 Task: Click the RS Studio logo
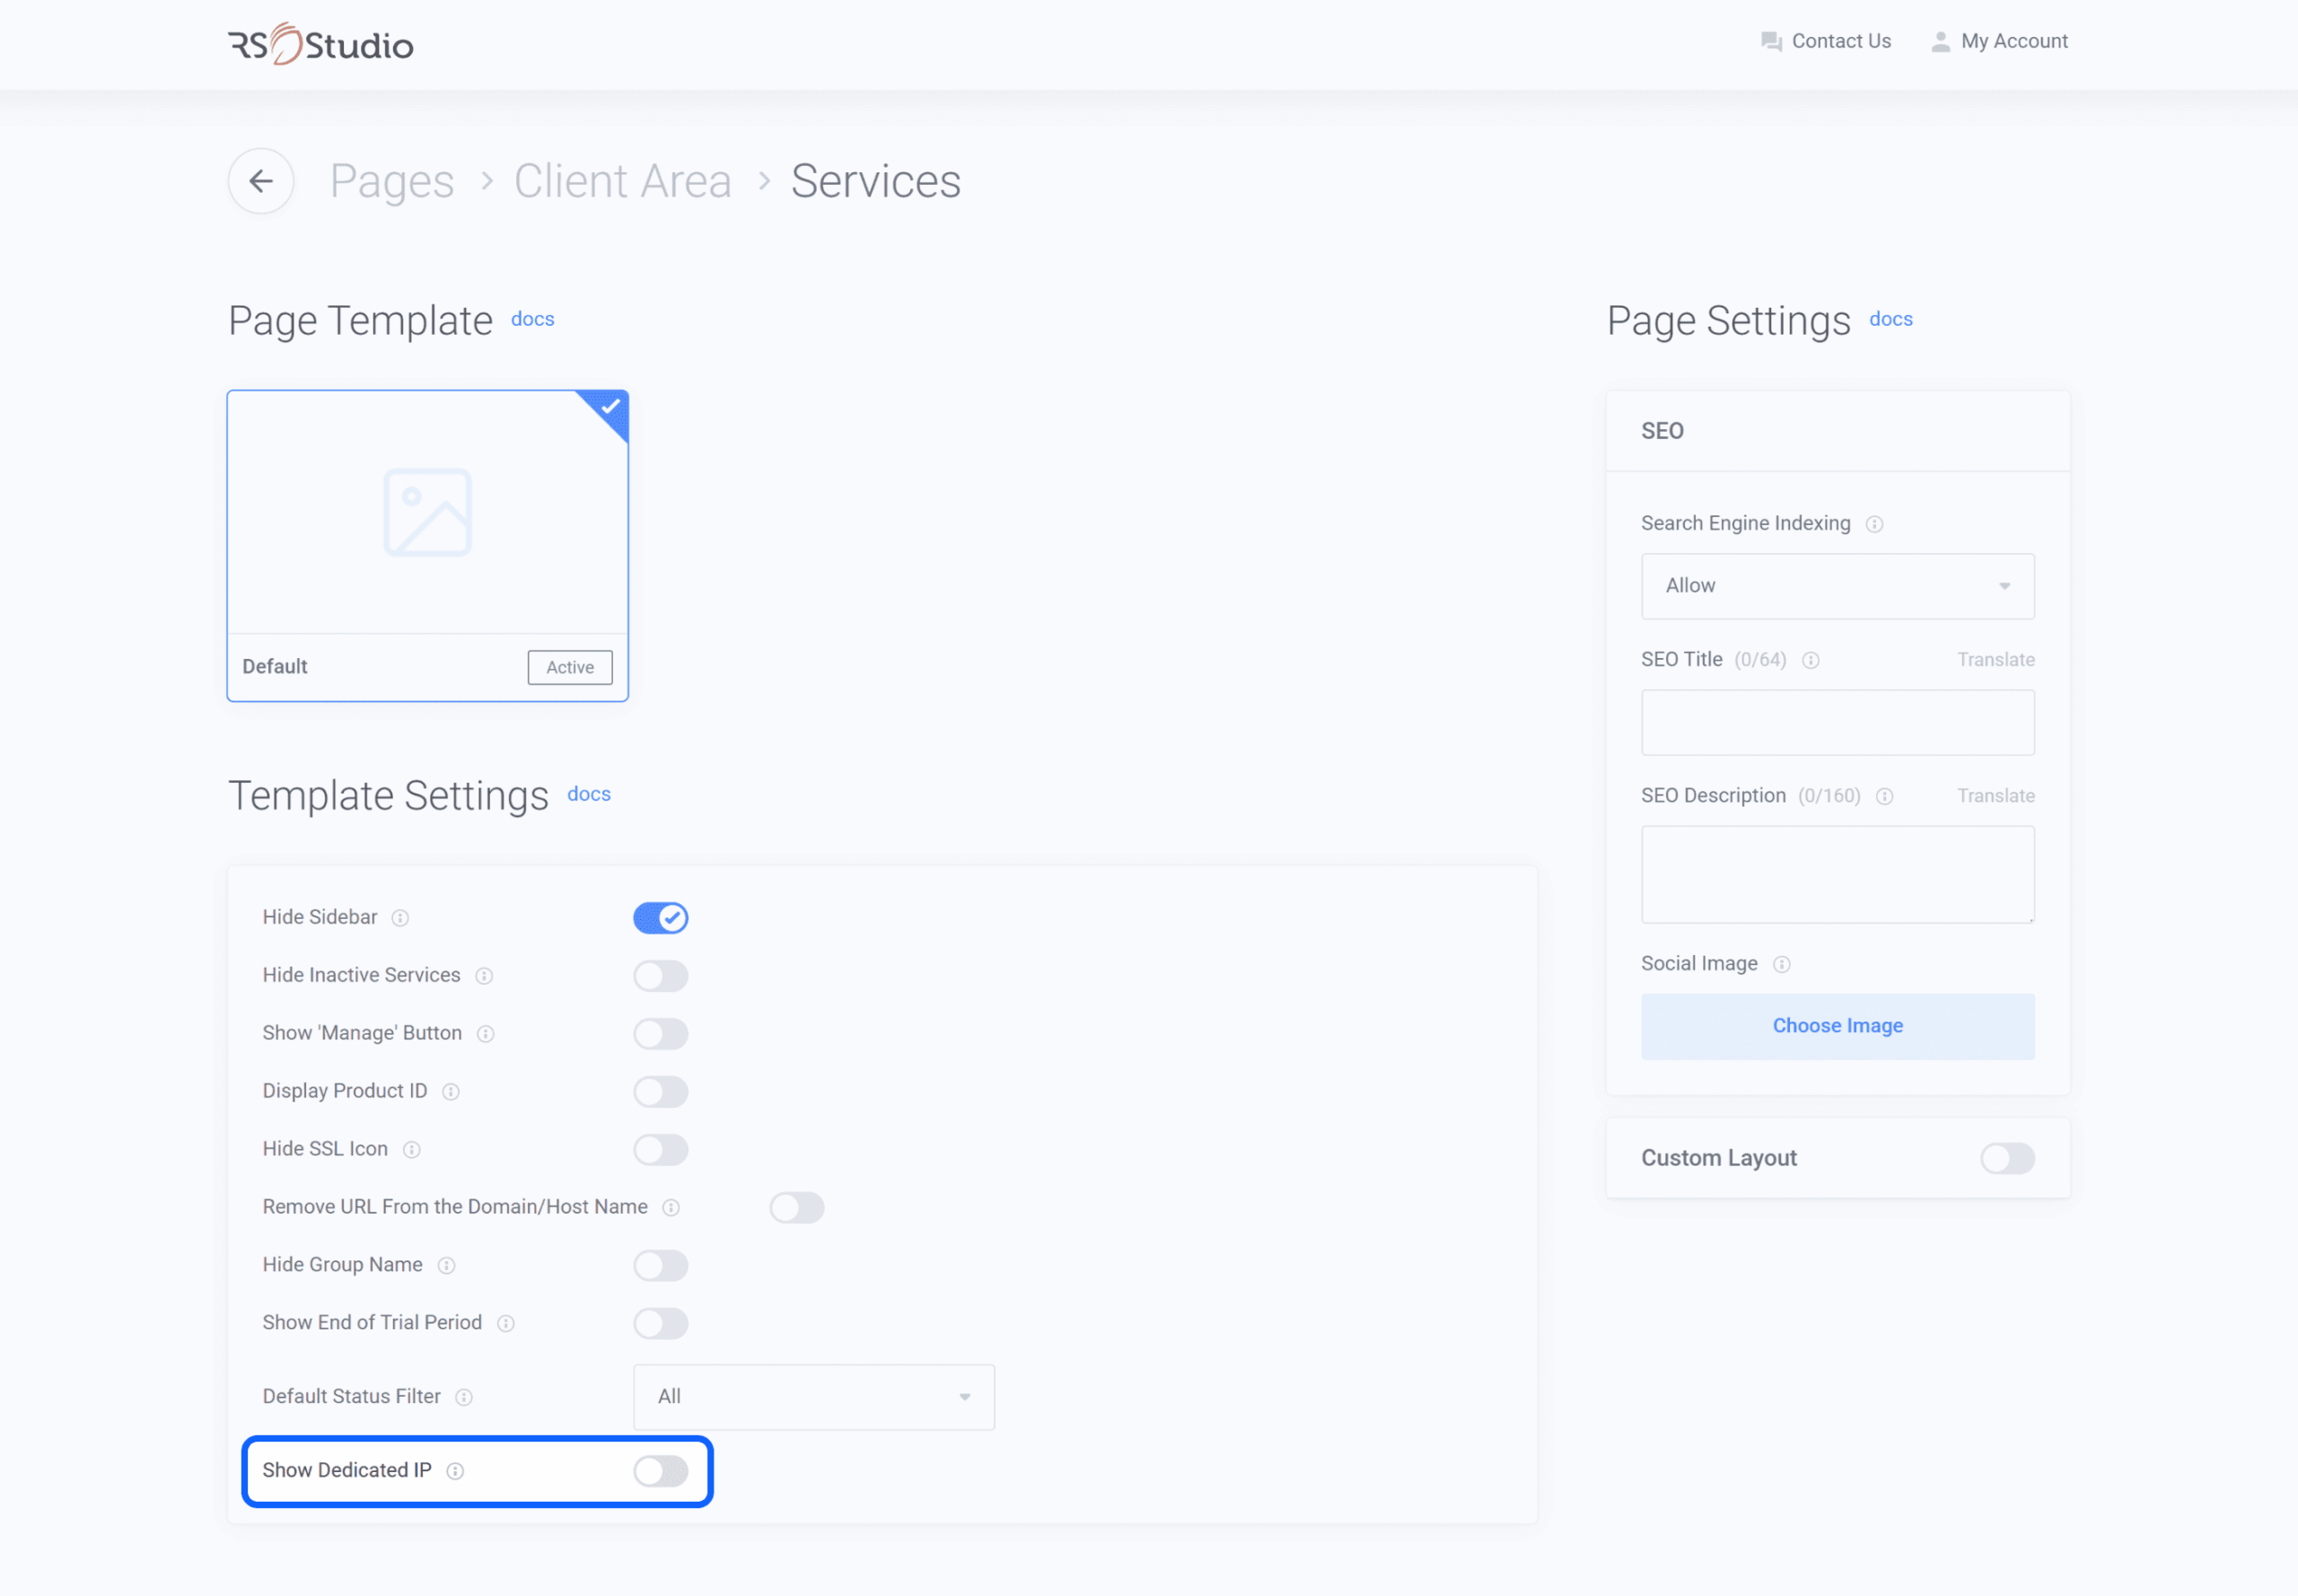pos(320,44)
